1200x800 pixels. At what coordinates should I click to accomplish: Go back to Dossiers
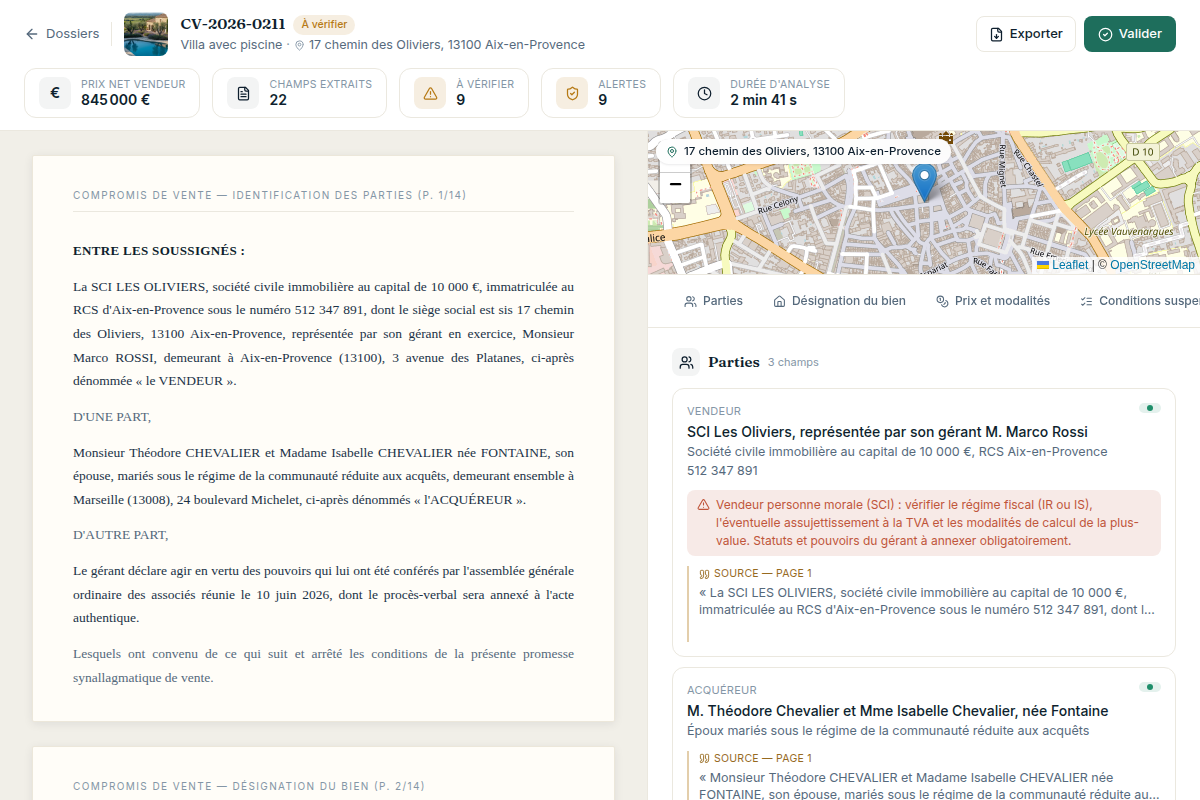[62, 34]
